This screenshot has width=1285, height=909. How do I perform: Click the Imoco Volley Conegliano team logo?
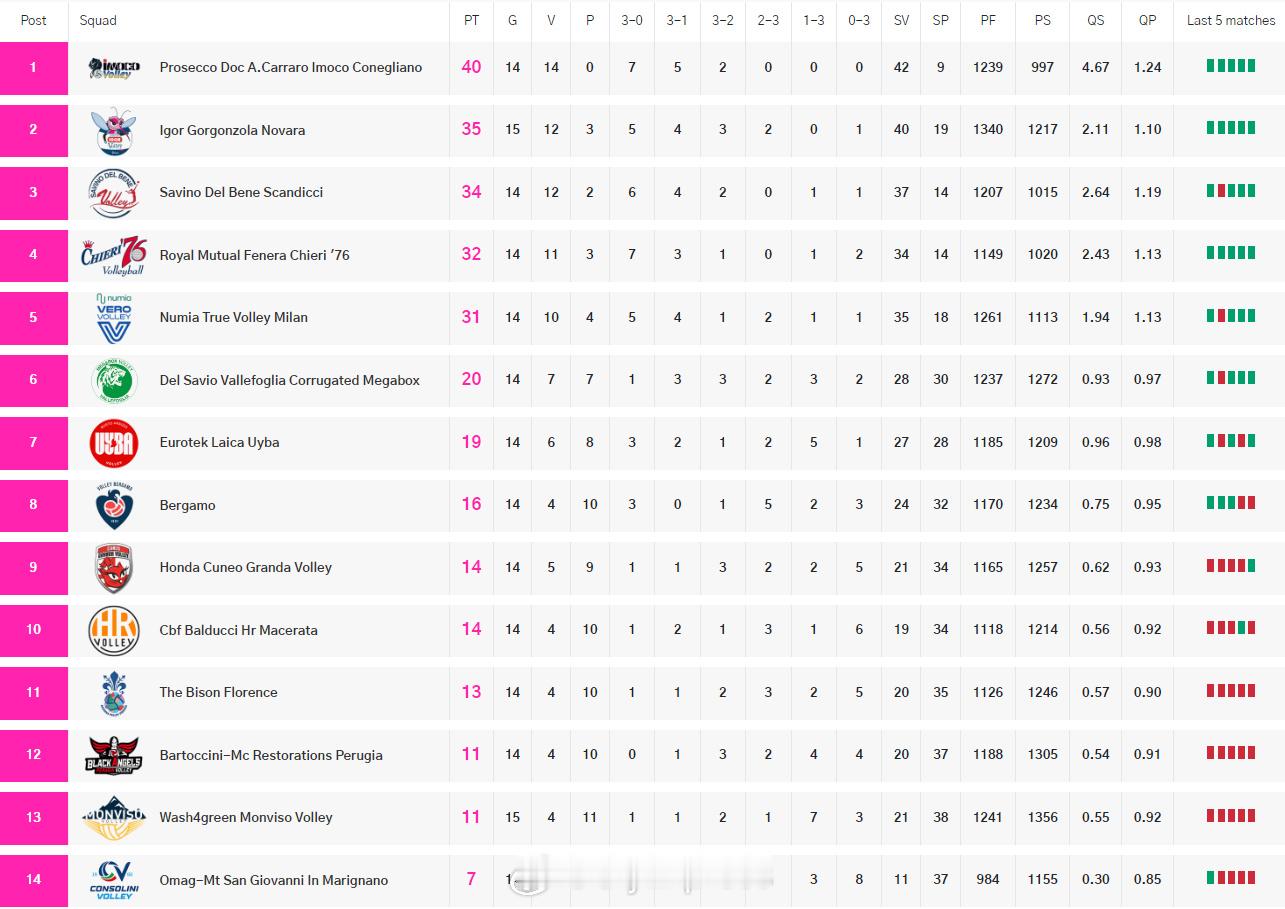point(114,68)
